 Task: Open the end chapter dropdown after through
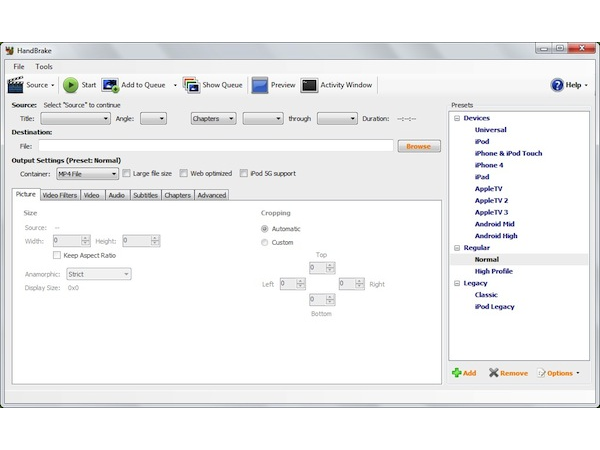[338, 119]
